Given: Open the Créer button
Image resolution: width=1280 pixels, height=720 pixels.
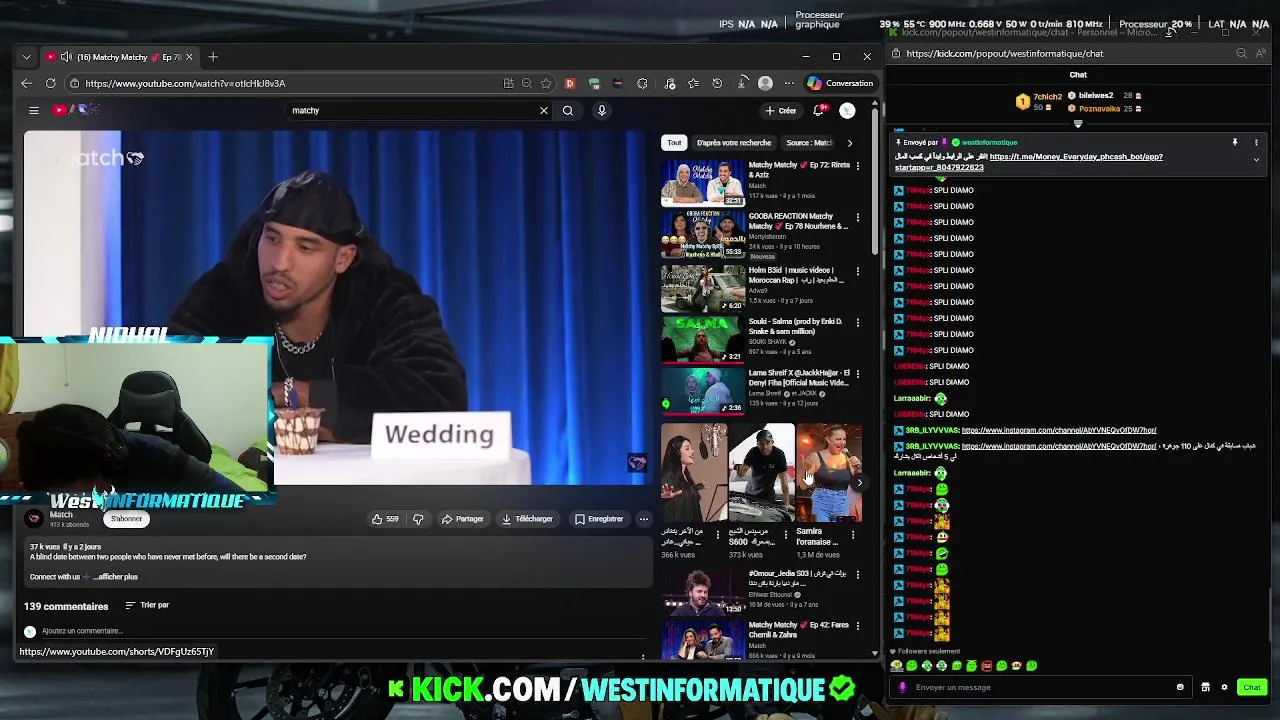Looking at the screenshot, I should point(780,110).
